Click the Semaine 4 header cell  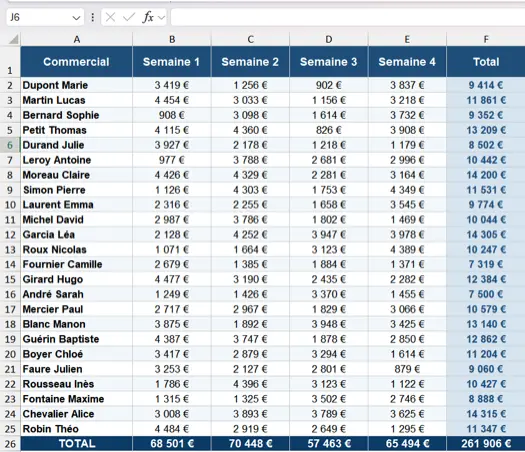click(407, 62)
